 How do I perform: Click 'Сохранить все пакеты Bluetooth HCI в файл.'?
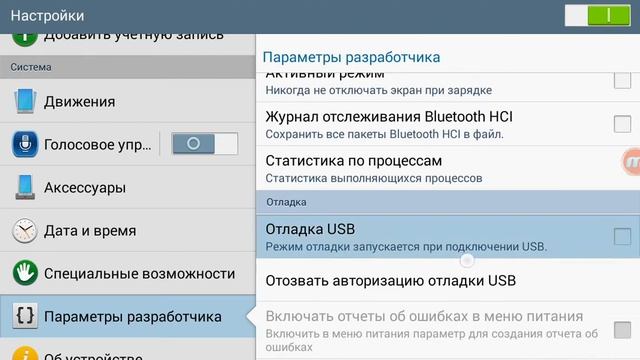[x=384, y=134]
